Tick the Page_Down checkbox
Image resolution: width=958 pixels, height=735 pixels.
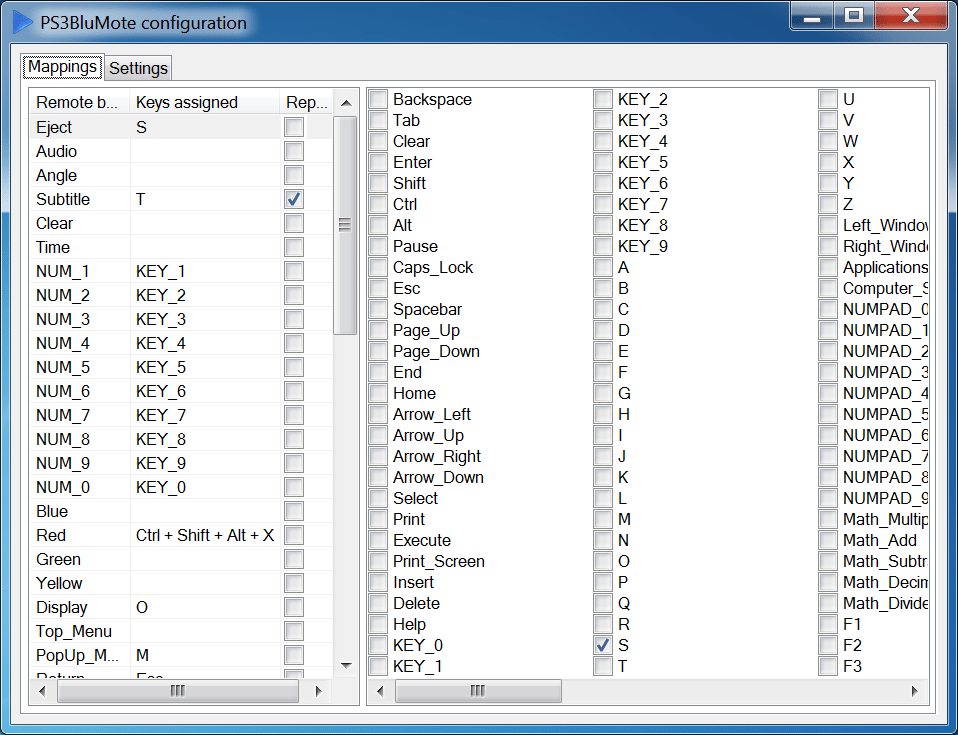click(x=378, y=351)
